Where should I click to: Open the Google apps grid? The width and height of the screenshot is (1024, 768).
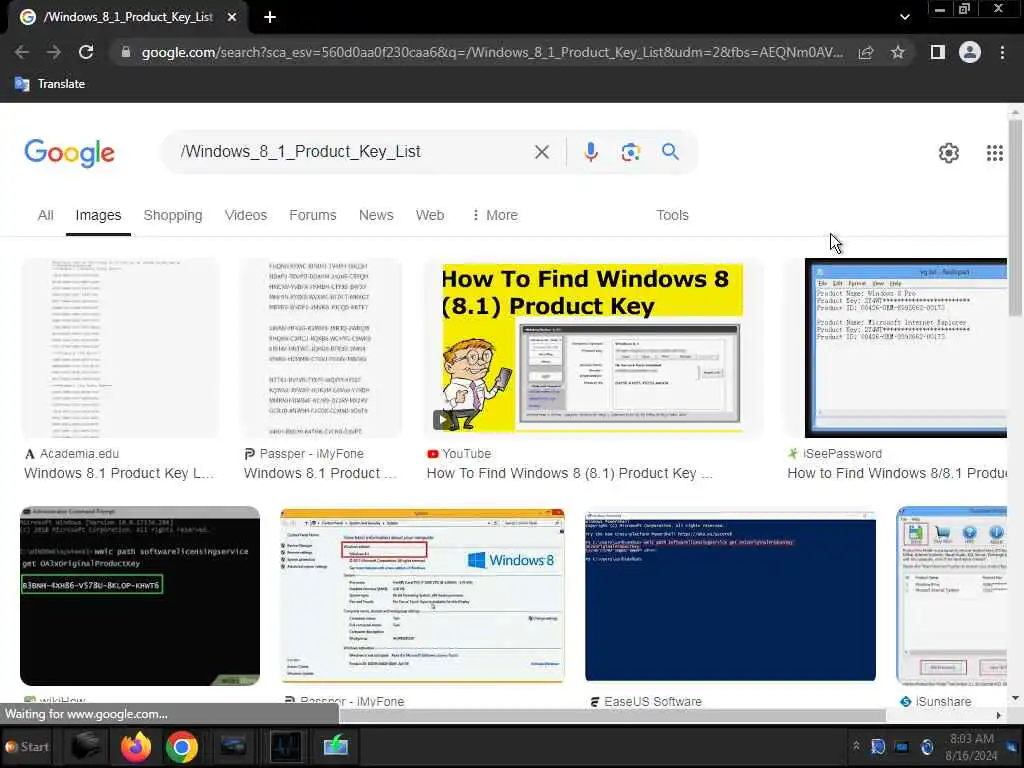coord(995,153)
